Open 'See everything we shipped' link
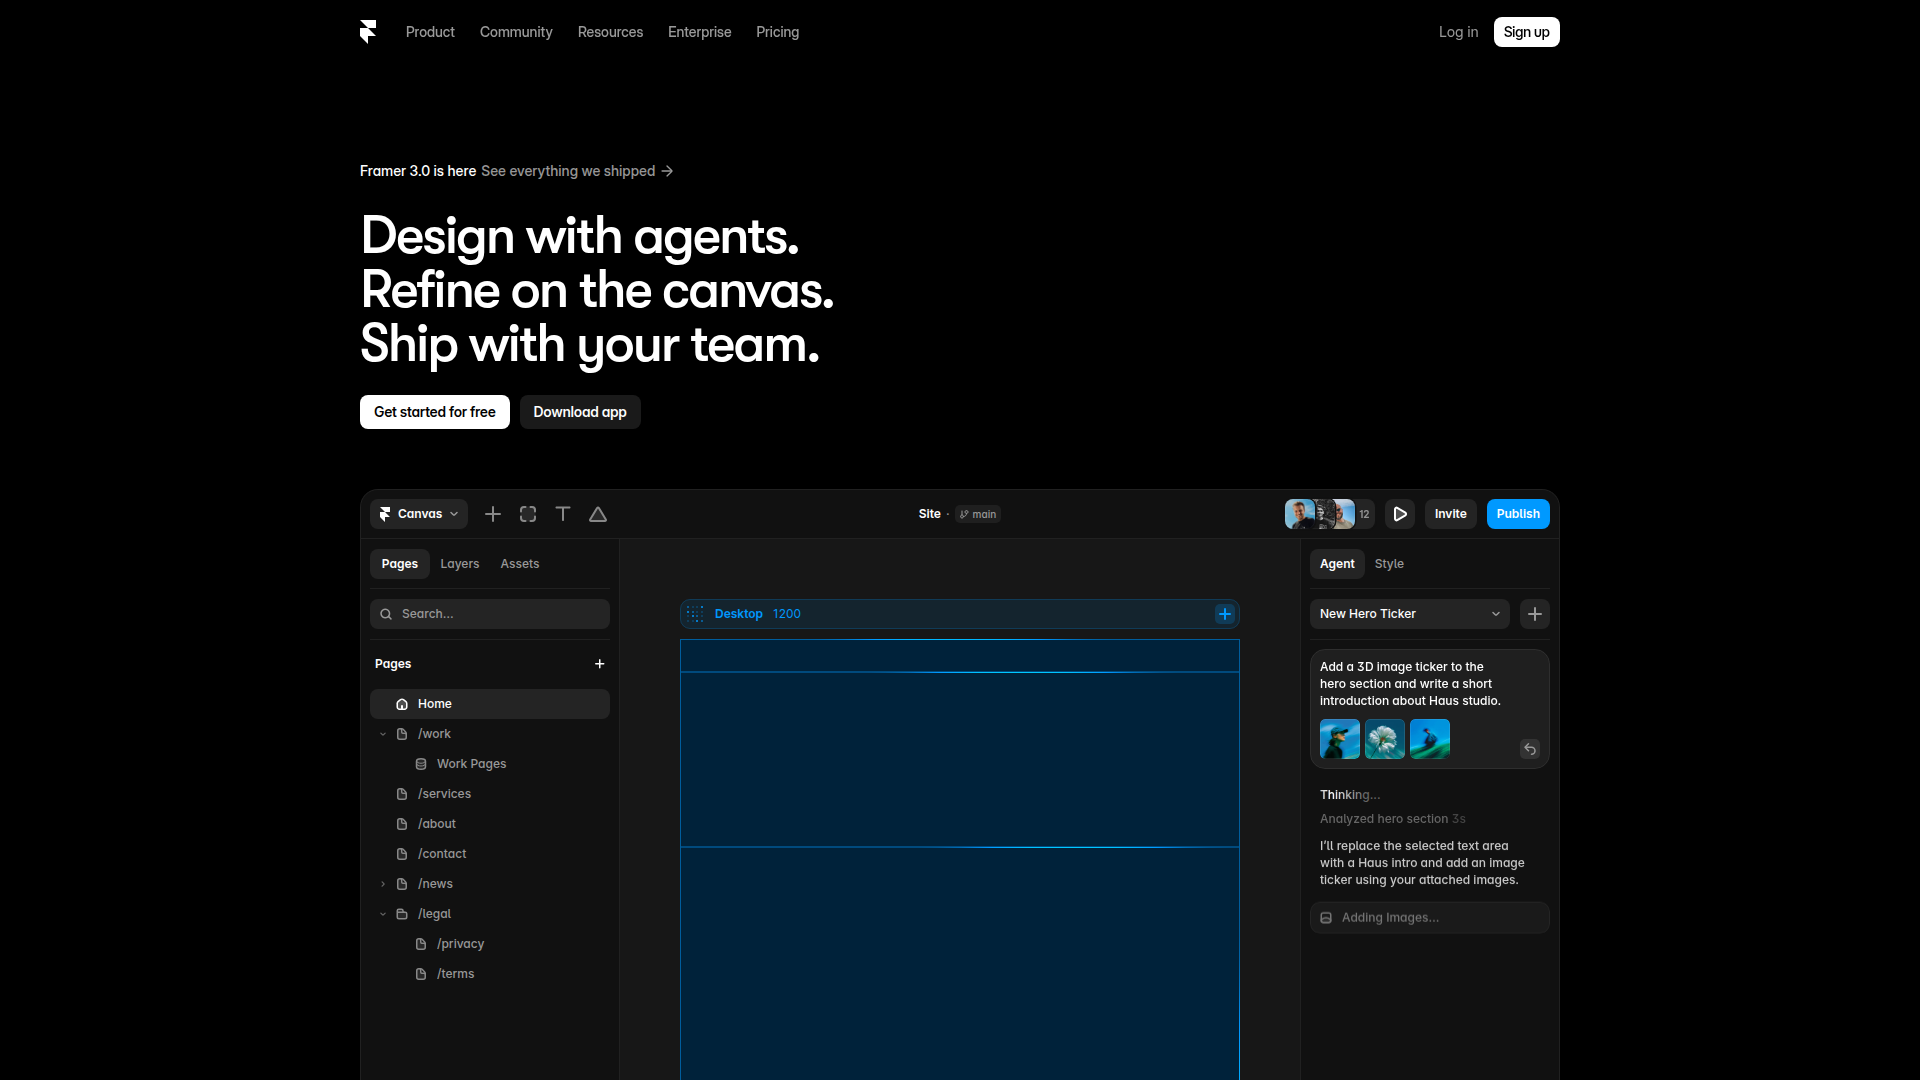This screenshot has width=1920, height=1080. (577, 171)
